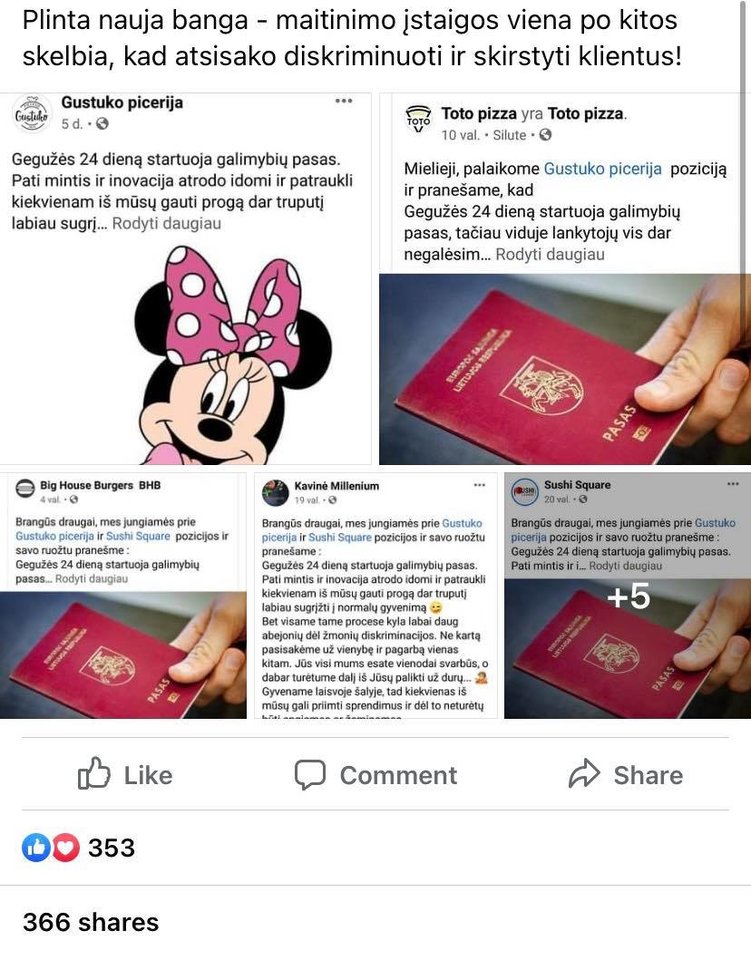Expand the Big House Burgers post text
751x960 pixels.
point(91,579)
